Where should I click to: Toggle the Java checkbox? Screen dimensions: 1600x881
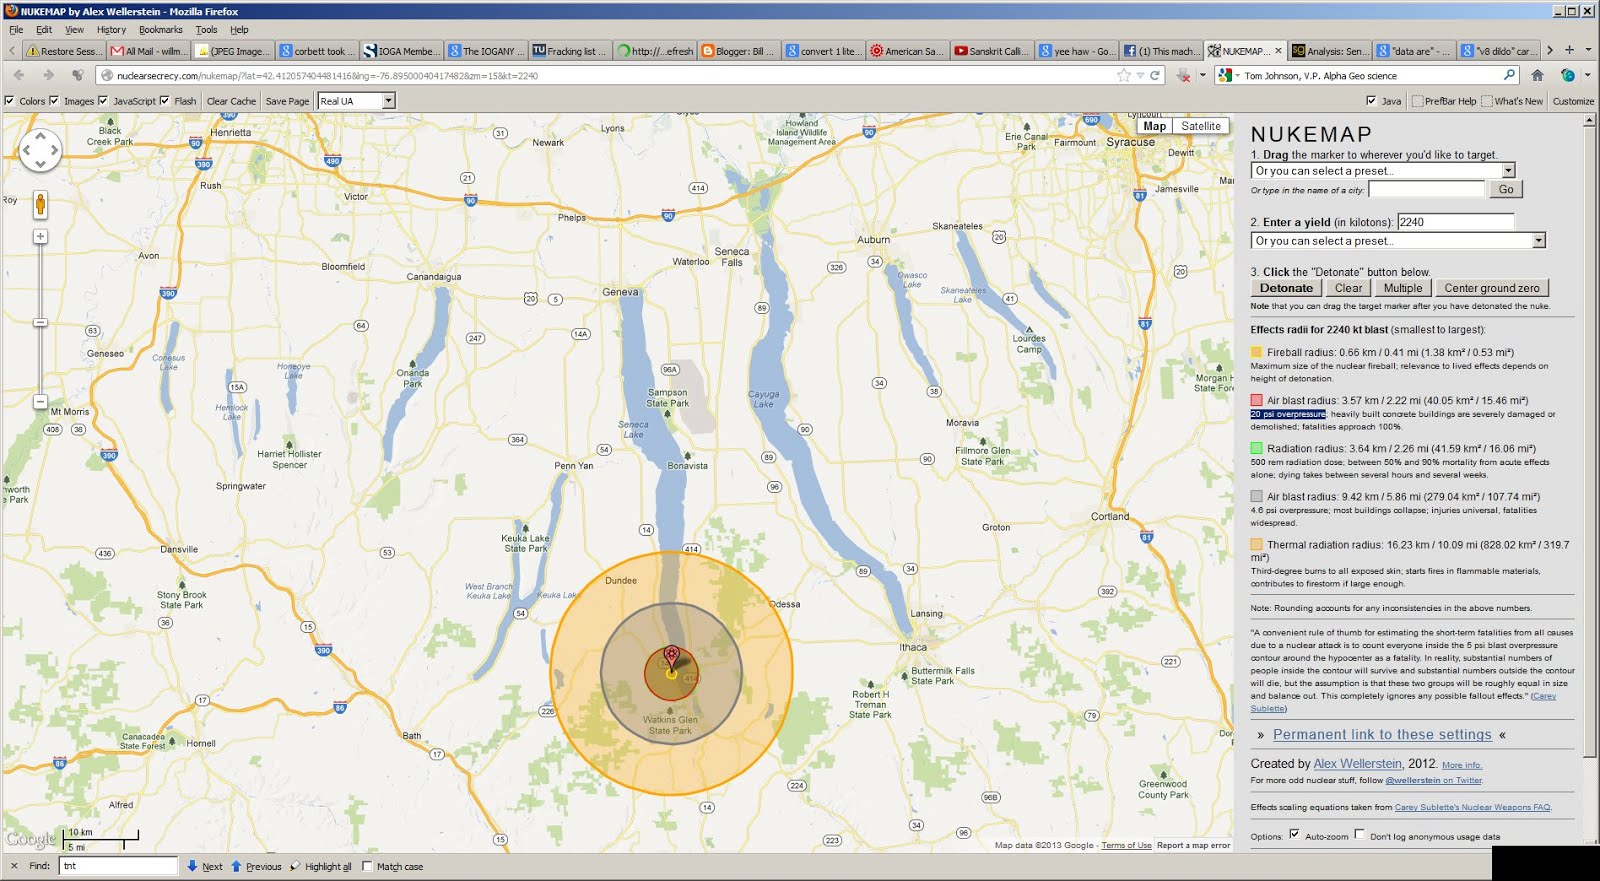1371,101
